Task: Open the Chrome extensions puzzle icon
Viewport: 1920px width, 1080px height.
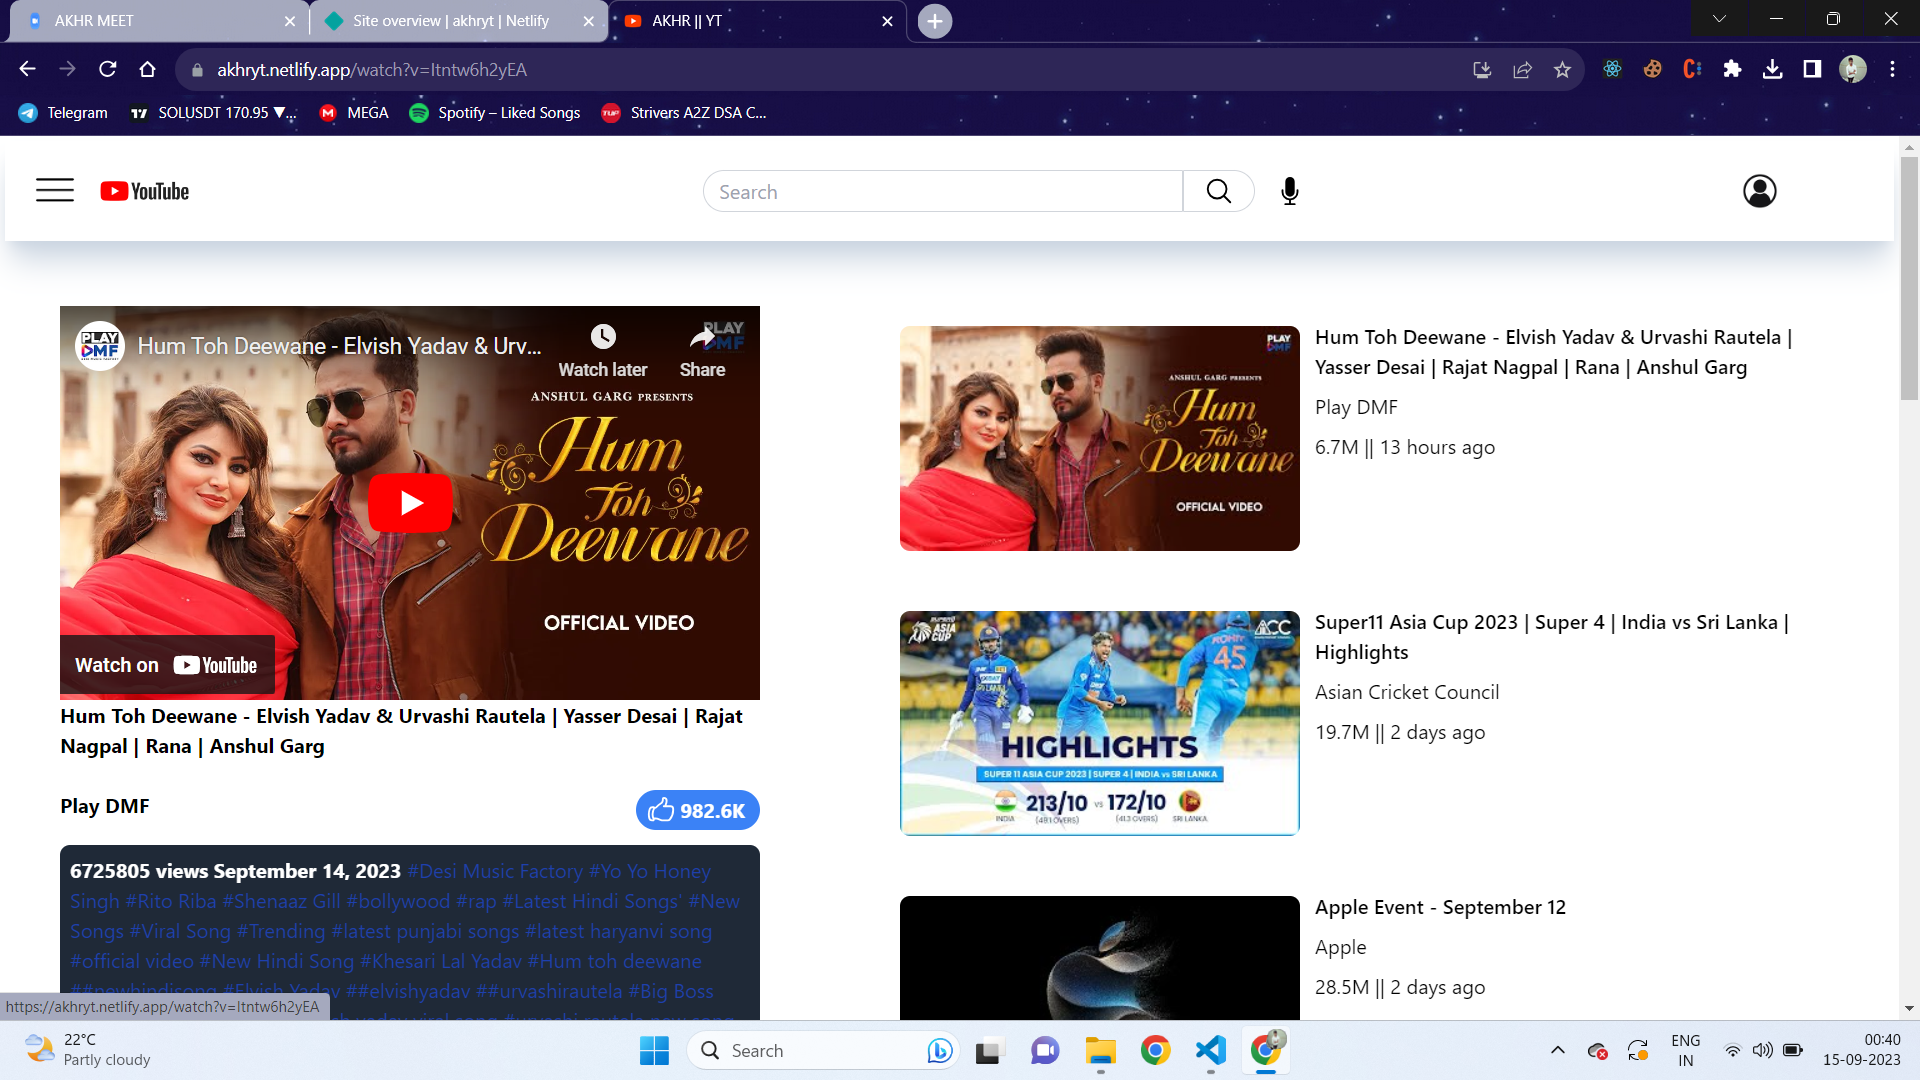Action: pyautogui.click(x=1732, y=69)
